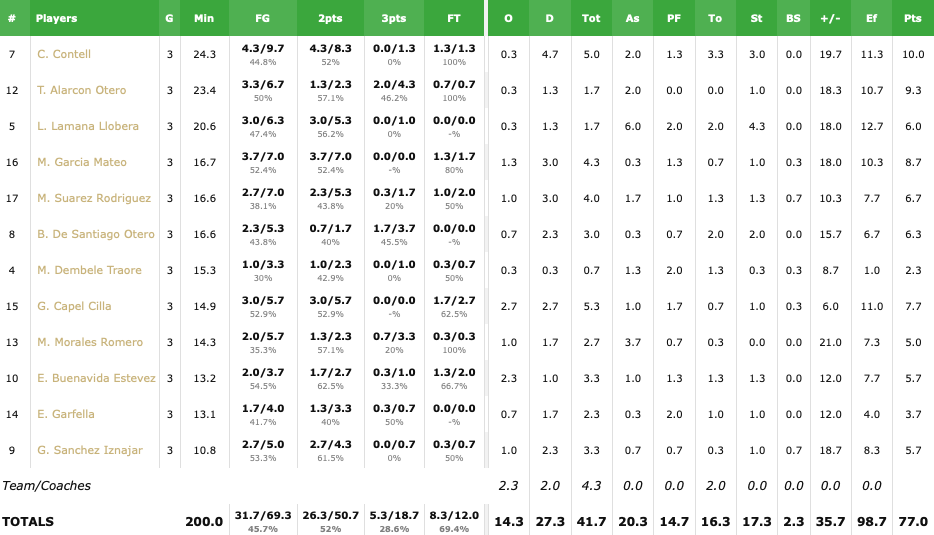This screenshot has width=934, height=535.
Task: Sort by 3pts column header
Action: point(393,18)
